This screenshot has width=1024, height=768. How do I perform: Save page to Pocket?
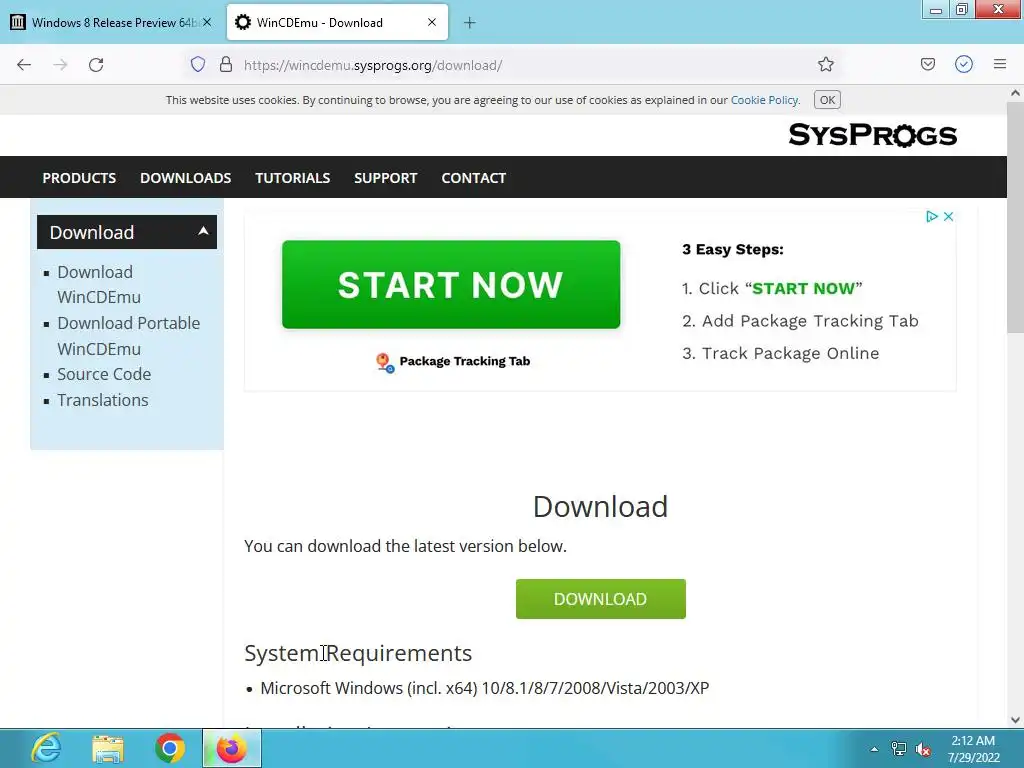[927, 64]
